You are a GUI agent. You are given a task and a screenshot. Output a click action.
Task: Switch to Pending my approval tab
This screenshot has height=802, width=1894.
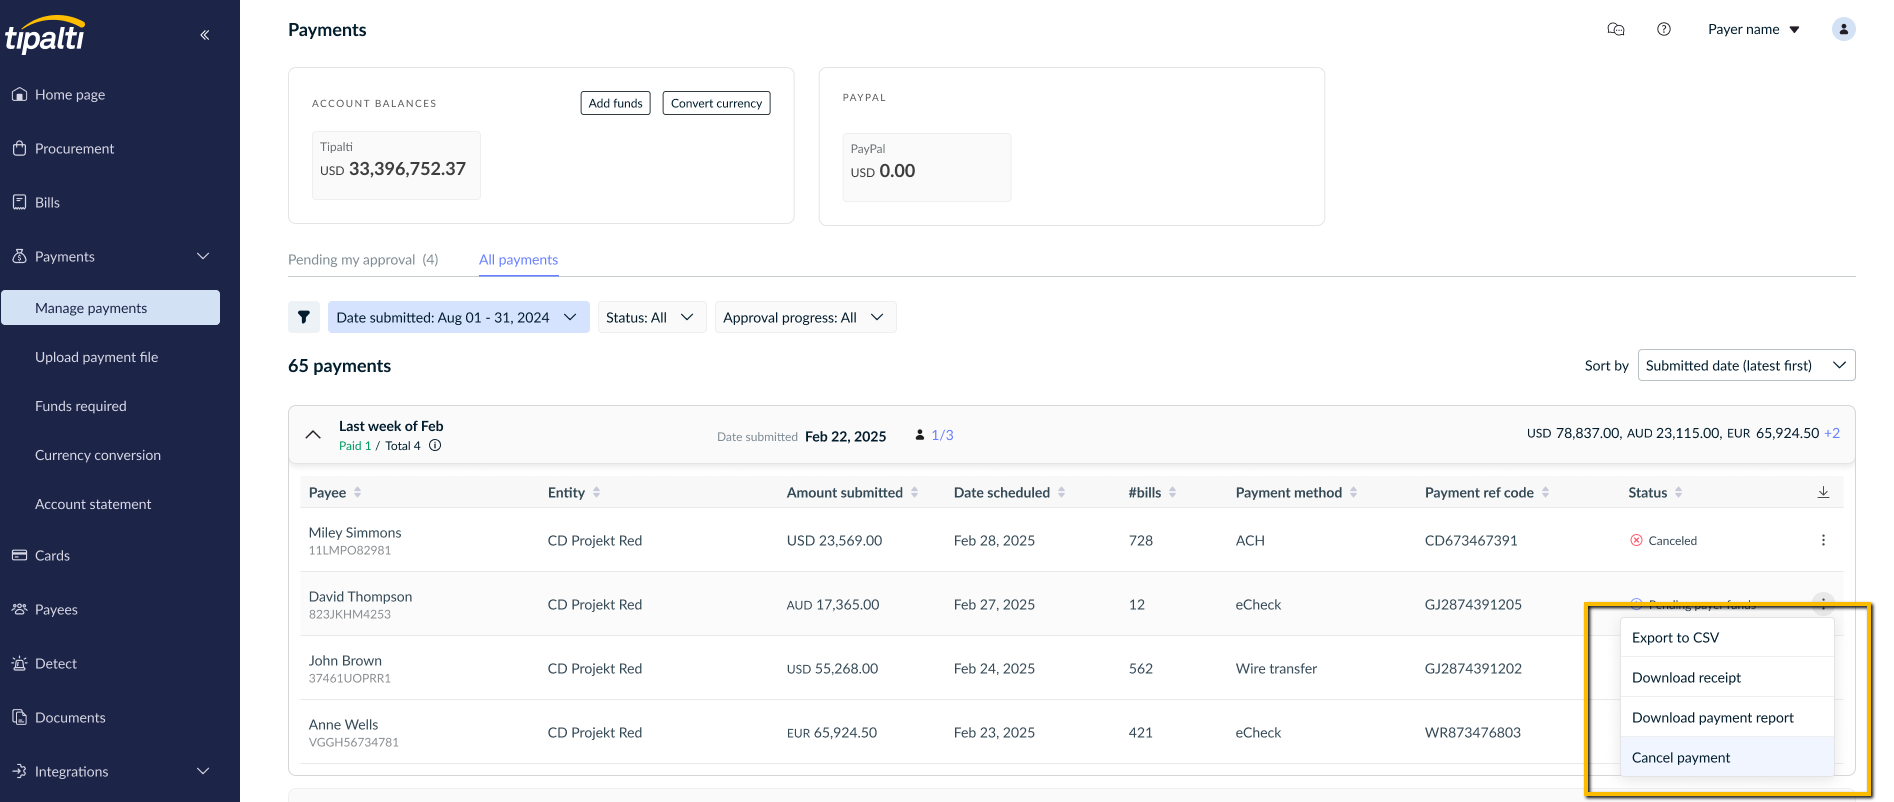point(363,259)
